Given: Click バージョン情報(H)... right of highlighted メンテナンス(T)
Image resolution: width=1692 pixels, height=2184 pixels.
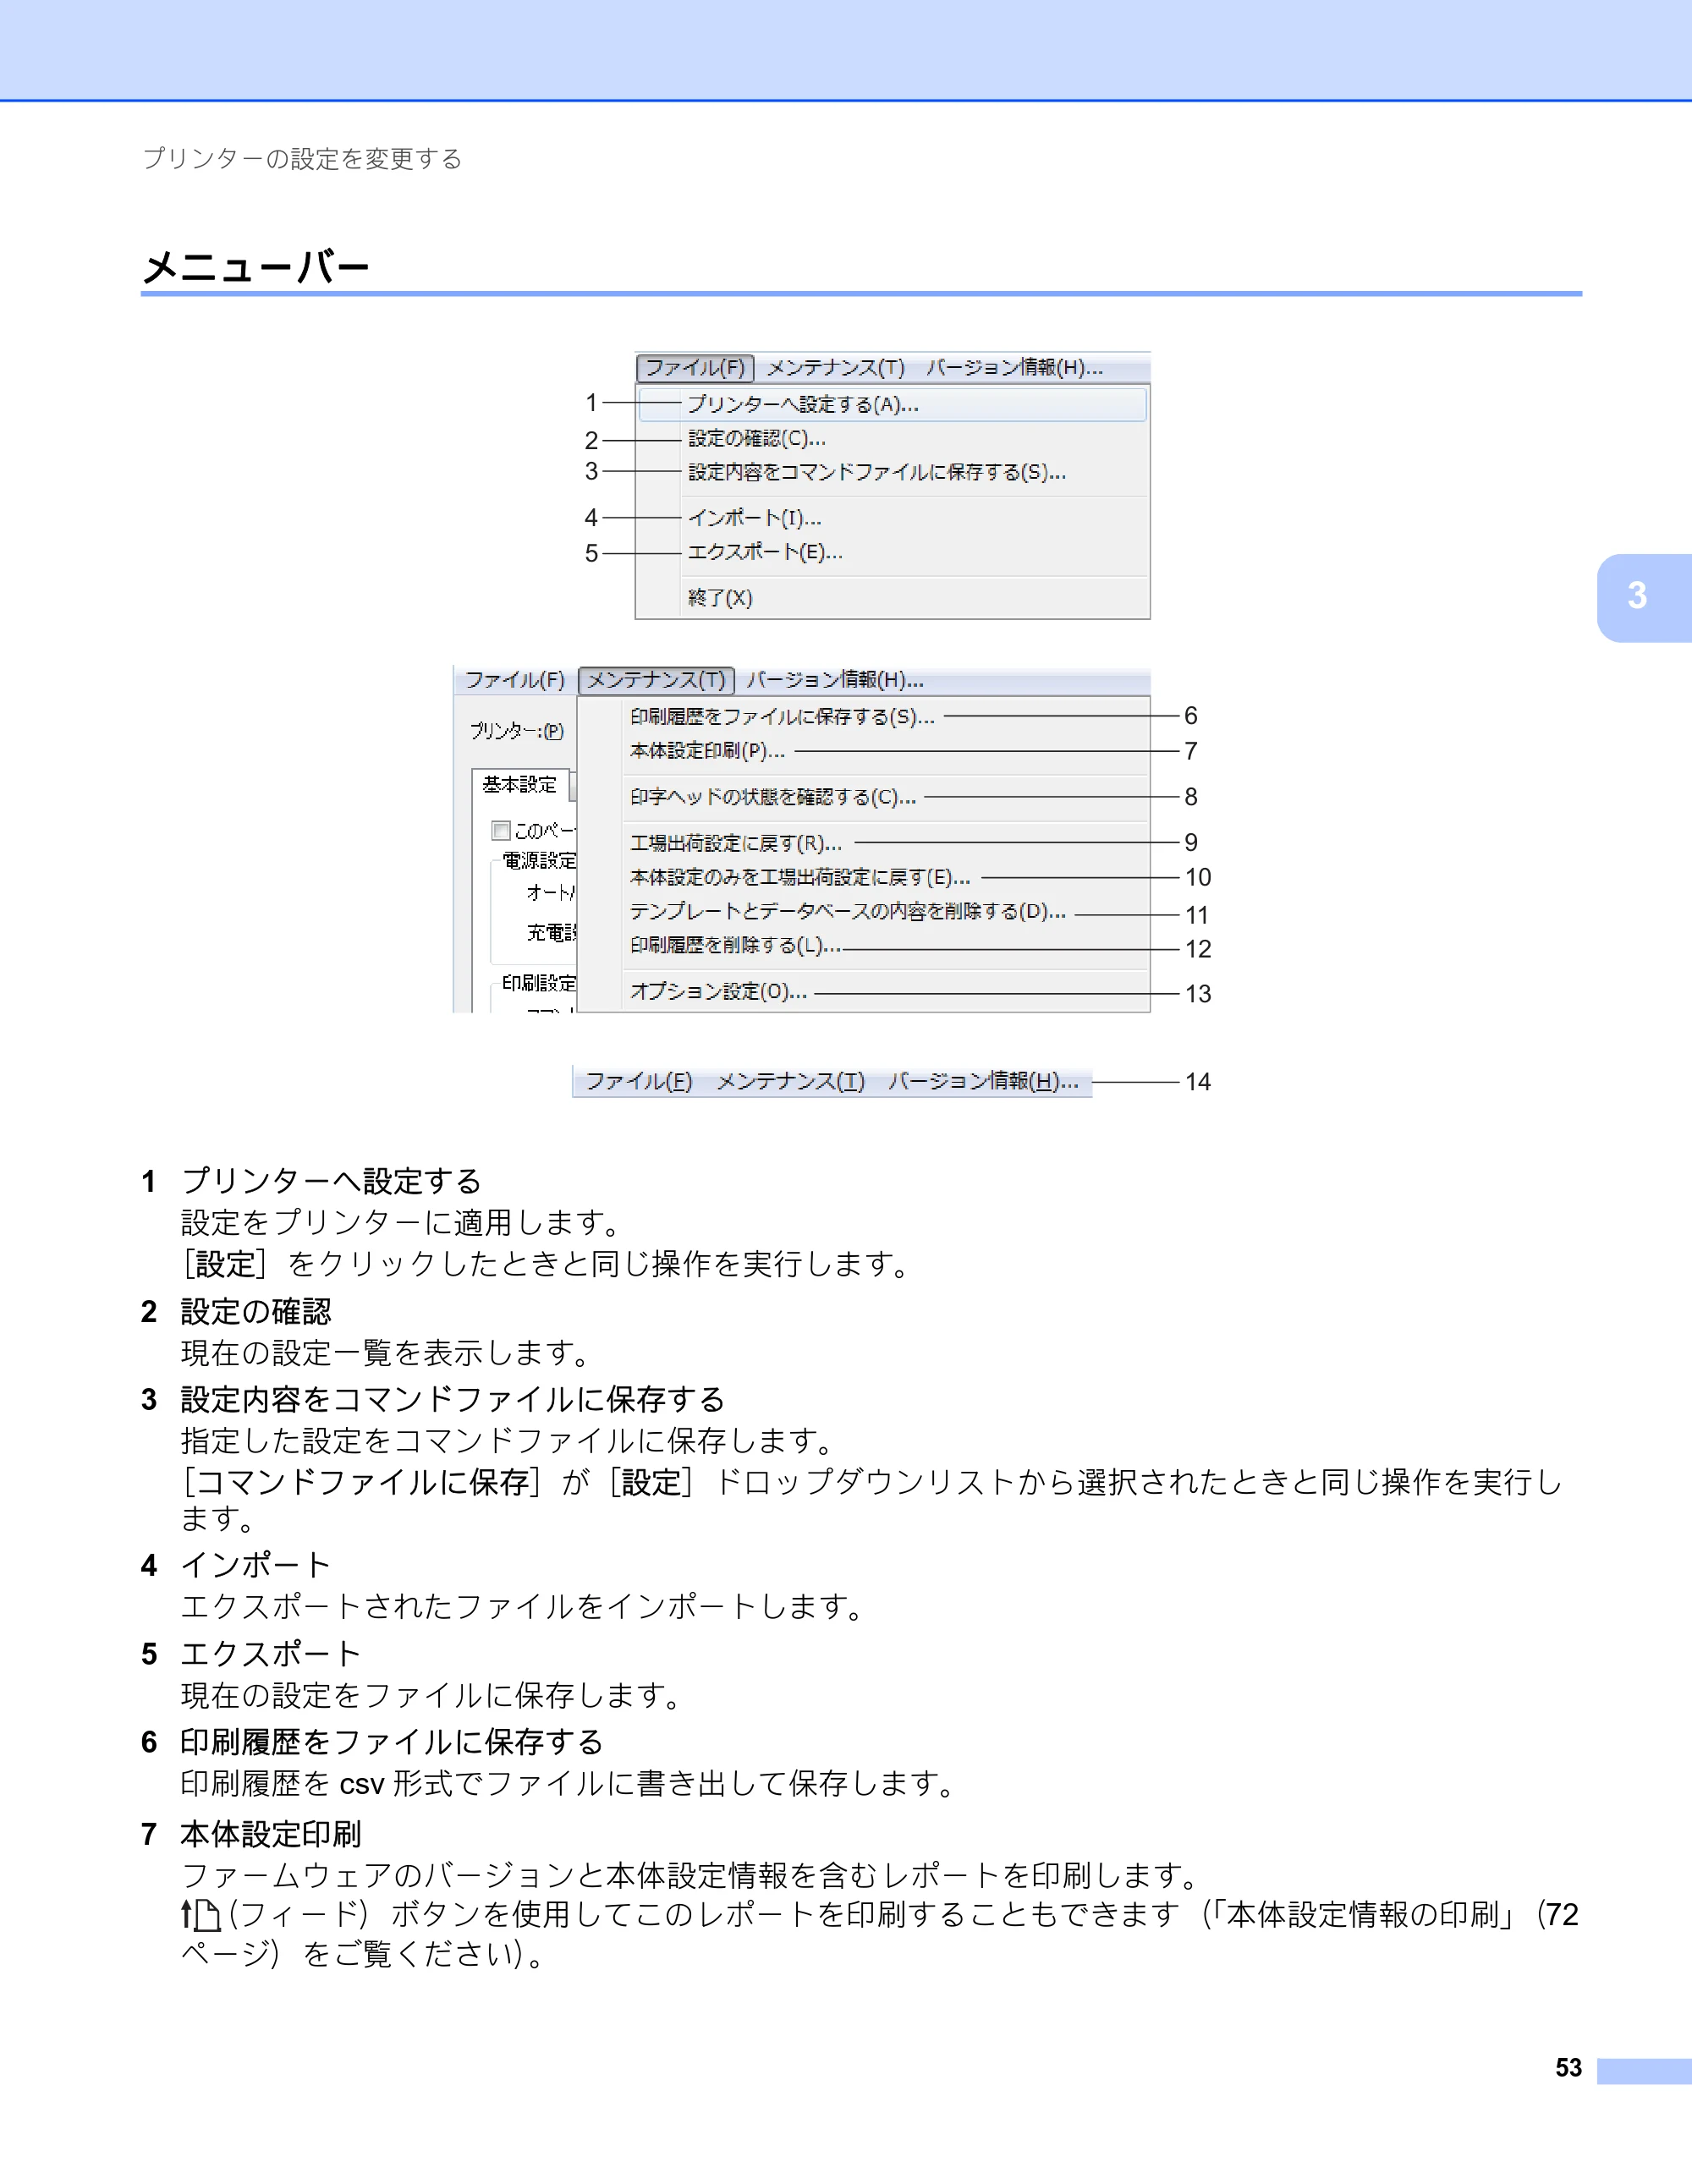Looking at the screenshot, I should (835, 680).
